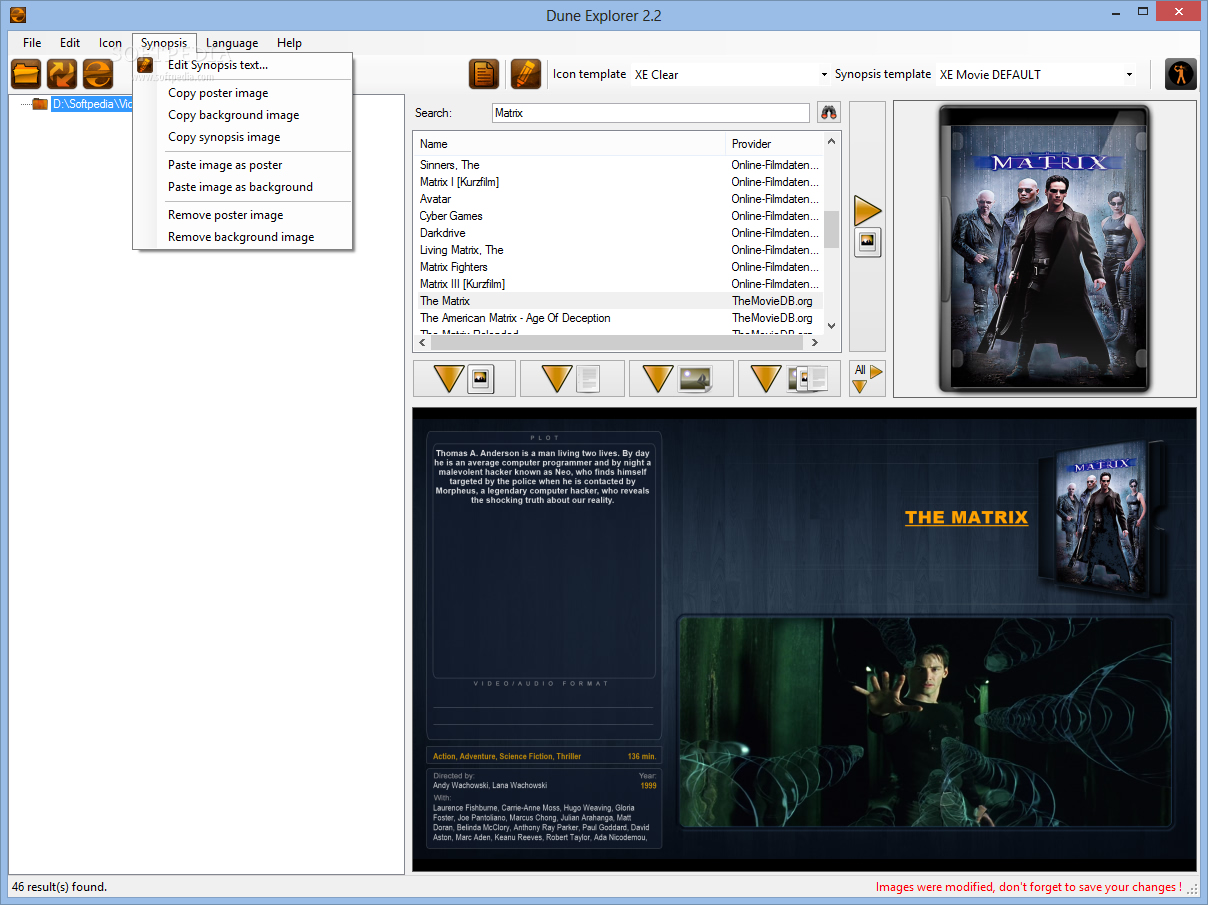Select The American Matrix - Age Of Deception
Image resolution: width=1208 pixels, height=905 pixels.
click(618, 318)
